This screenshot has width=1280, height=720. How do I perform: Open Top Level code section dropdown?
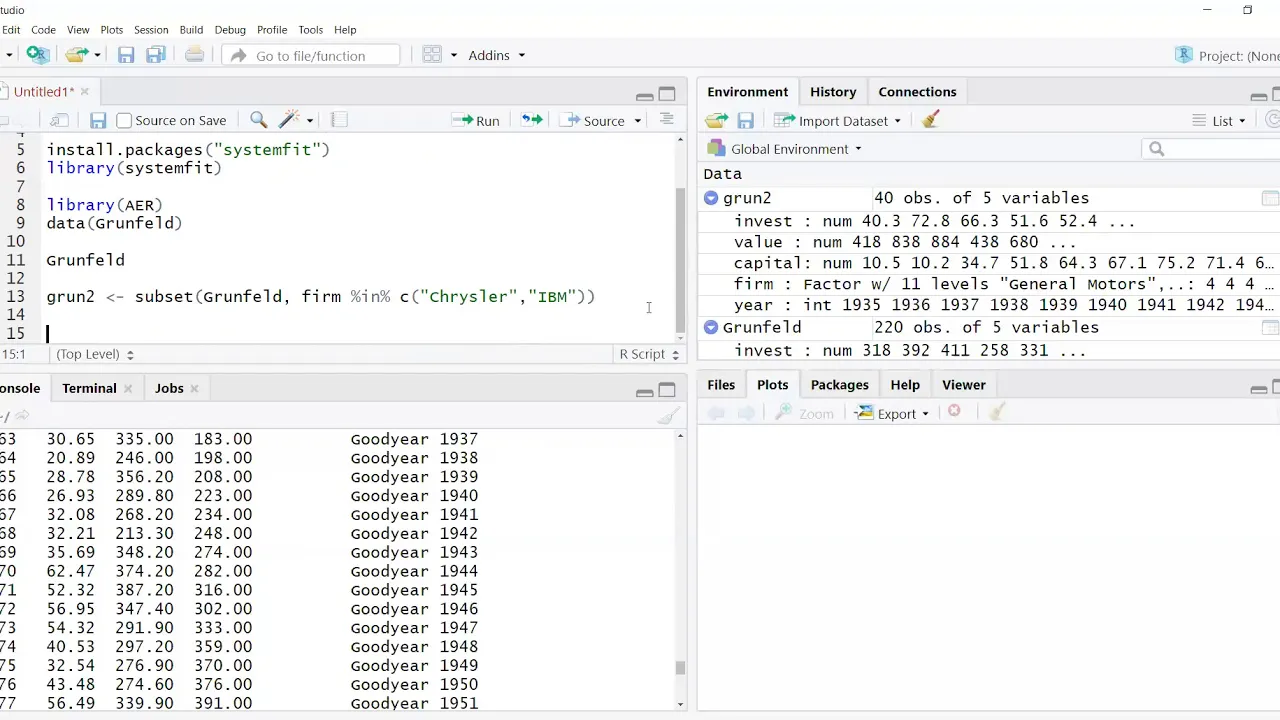[x=94, y=354]
